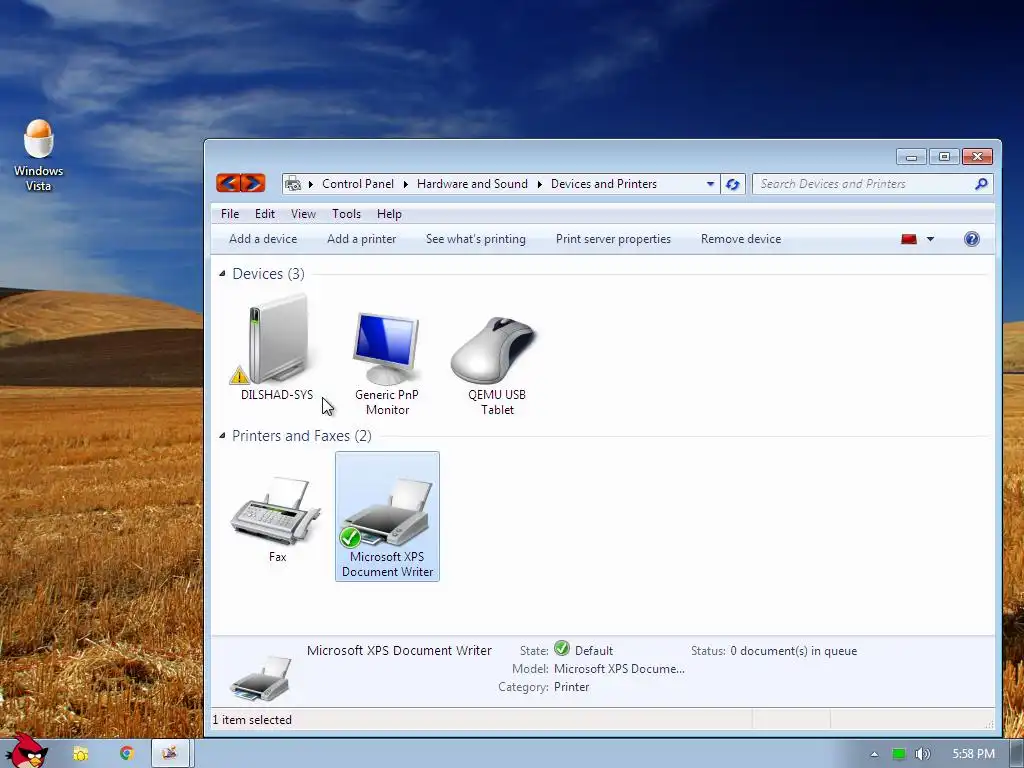This screenshot has width=1024, height=768.
Task: Click the '1 item selected' status text
Action: [252, 720]
